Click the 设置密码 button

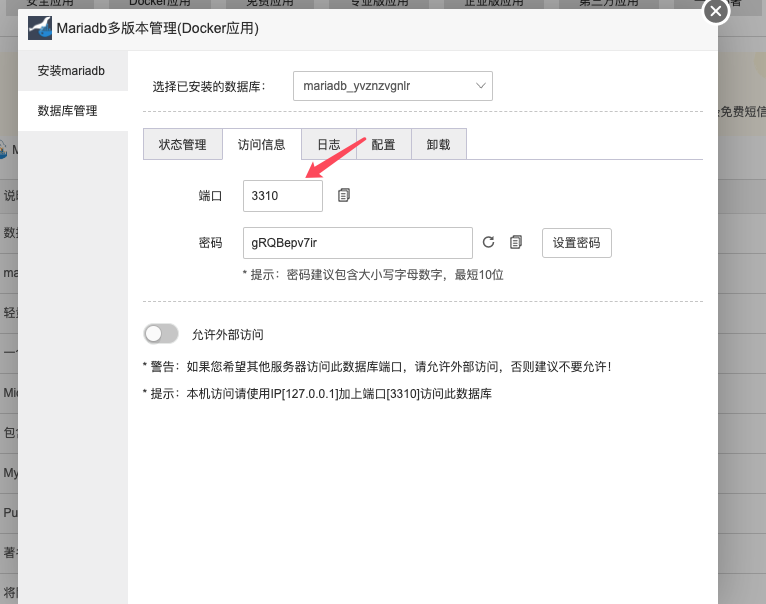click(576, 243)
